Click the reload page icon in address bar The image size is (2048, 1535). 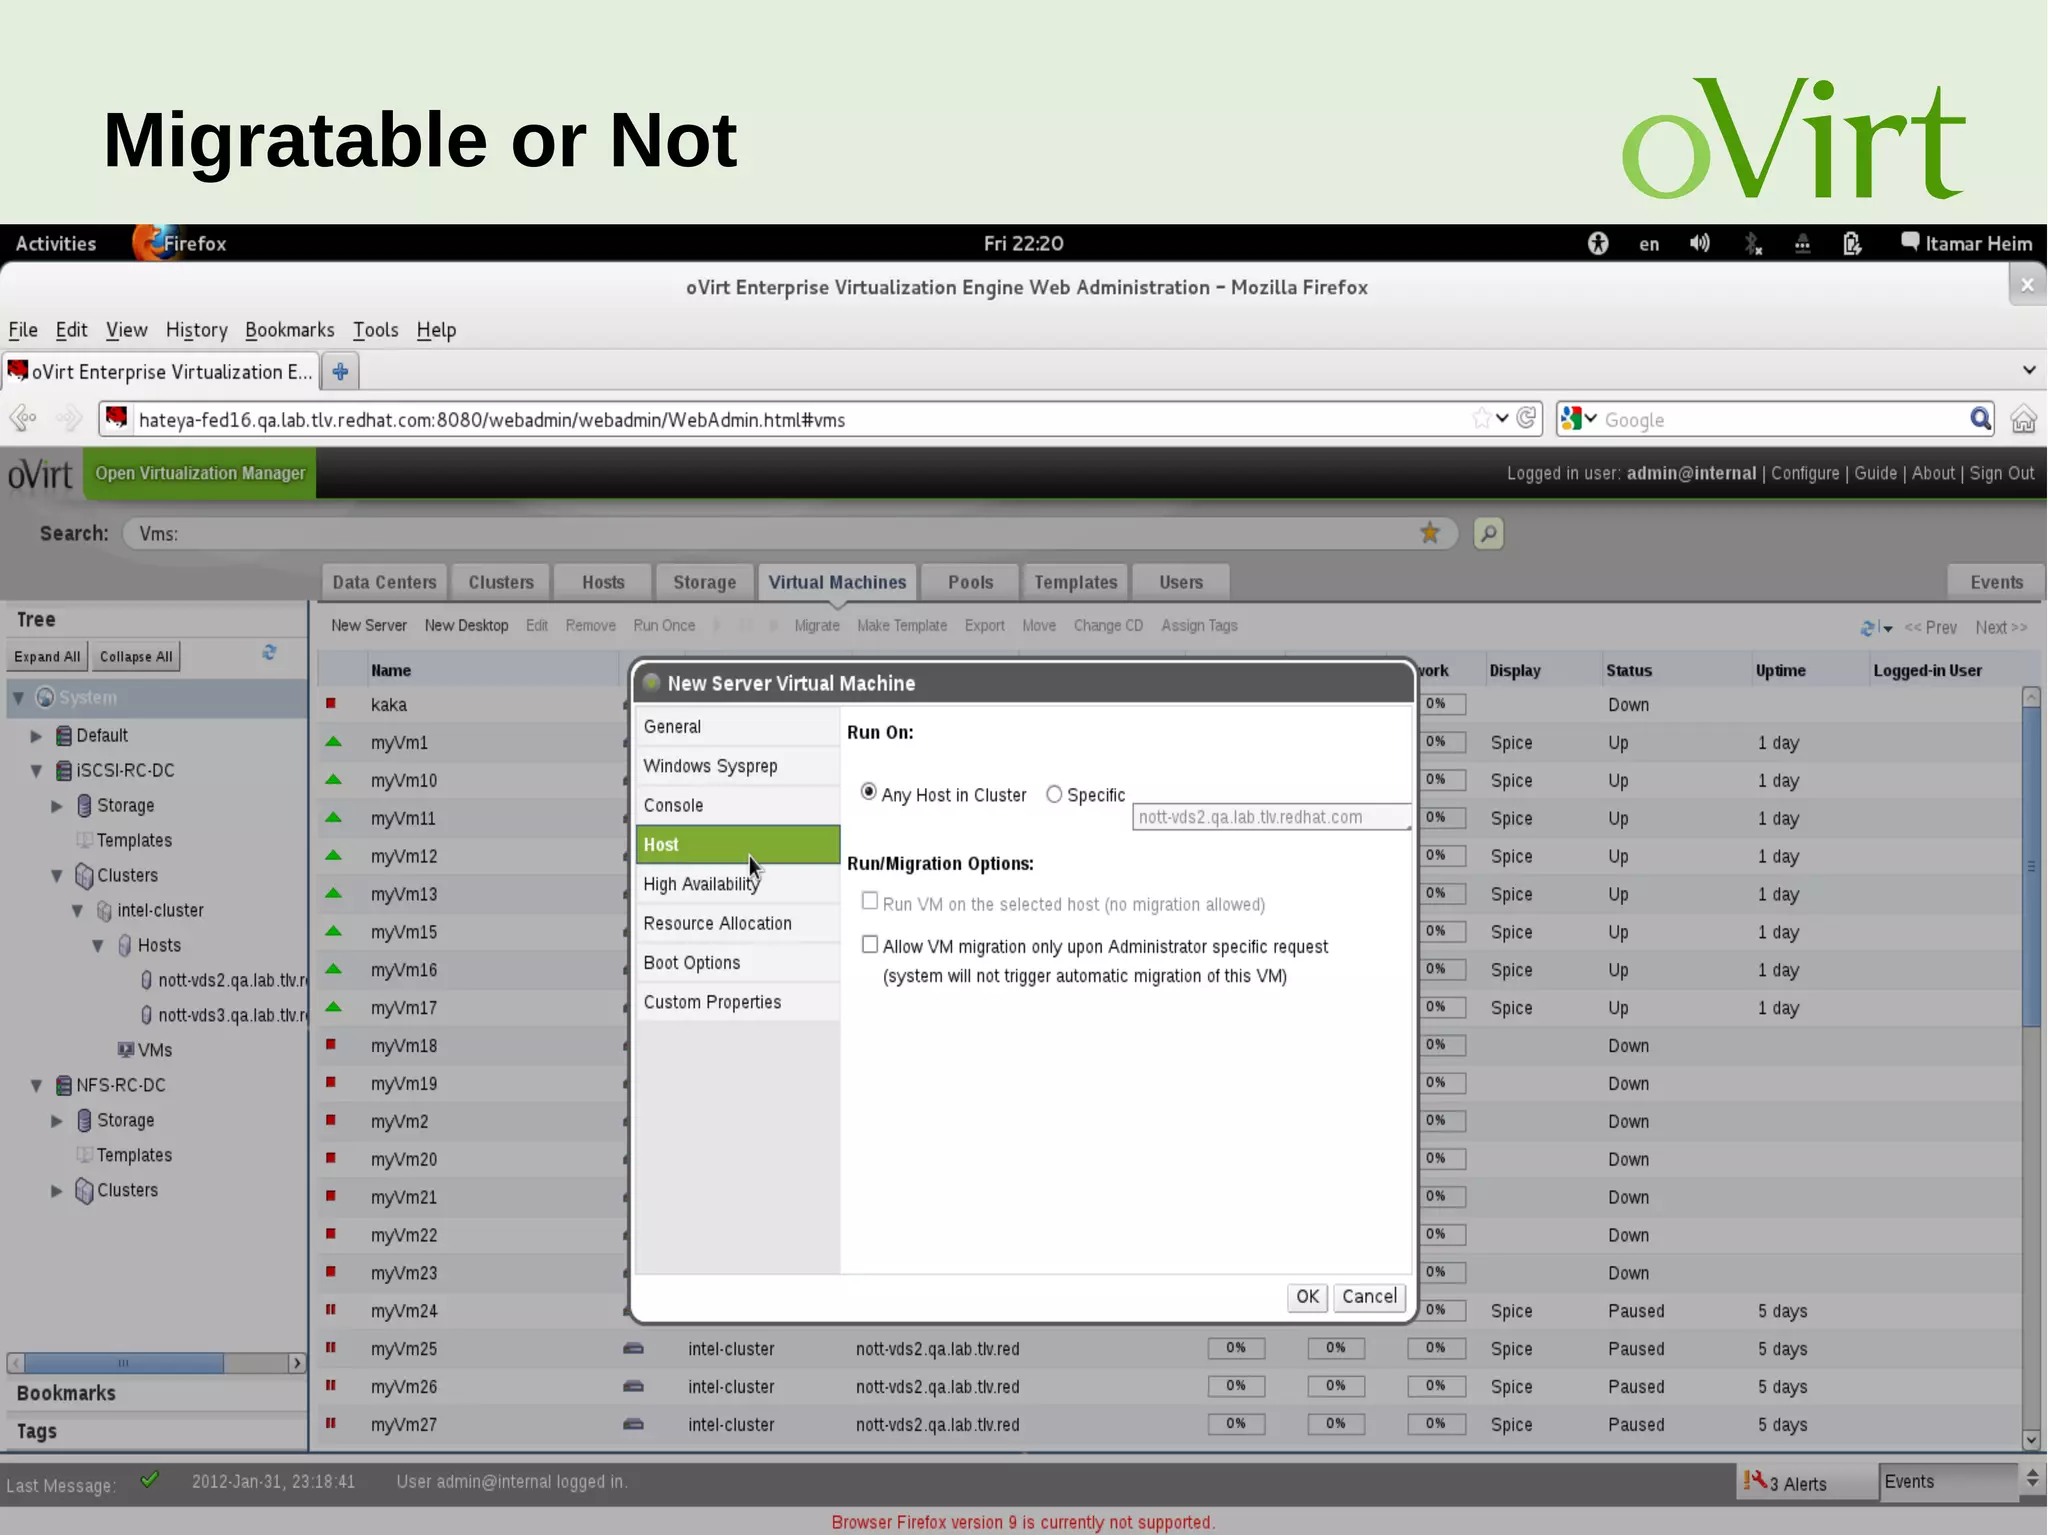1526,418
